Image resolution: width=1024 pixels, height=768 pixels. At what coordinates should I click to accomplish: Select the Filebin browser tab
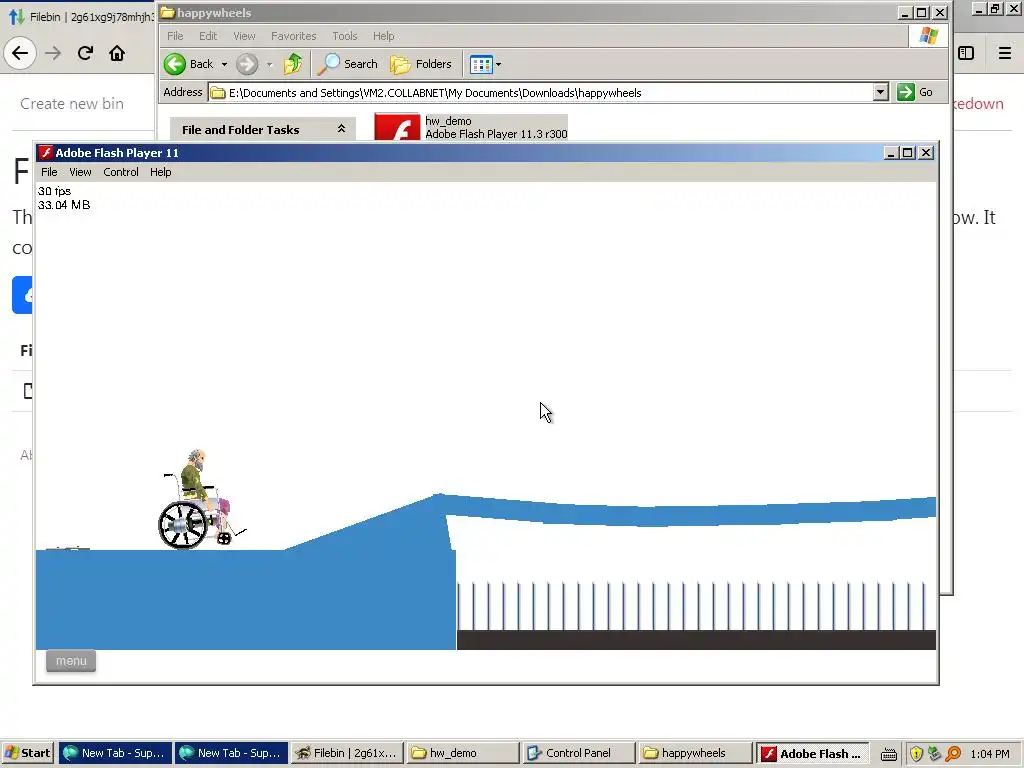pos(82,16)
